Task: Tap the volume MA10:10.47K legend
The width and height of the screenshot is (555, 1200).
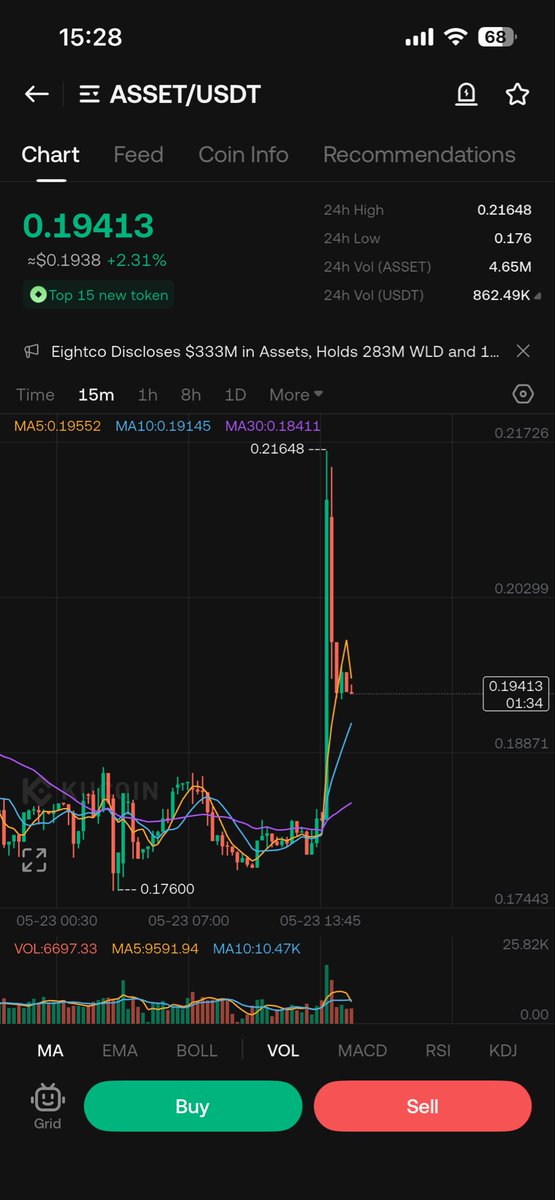Action: pyautogui.click(x=257, y=948)
